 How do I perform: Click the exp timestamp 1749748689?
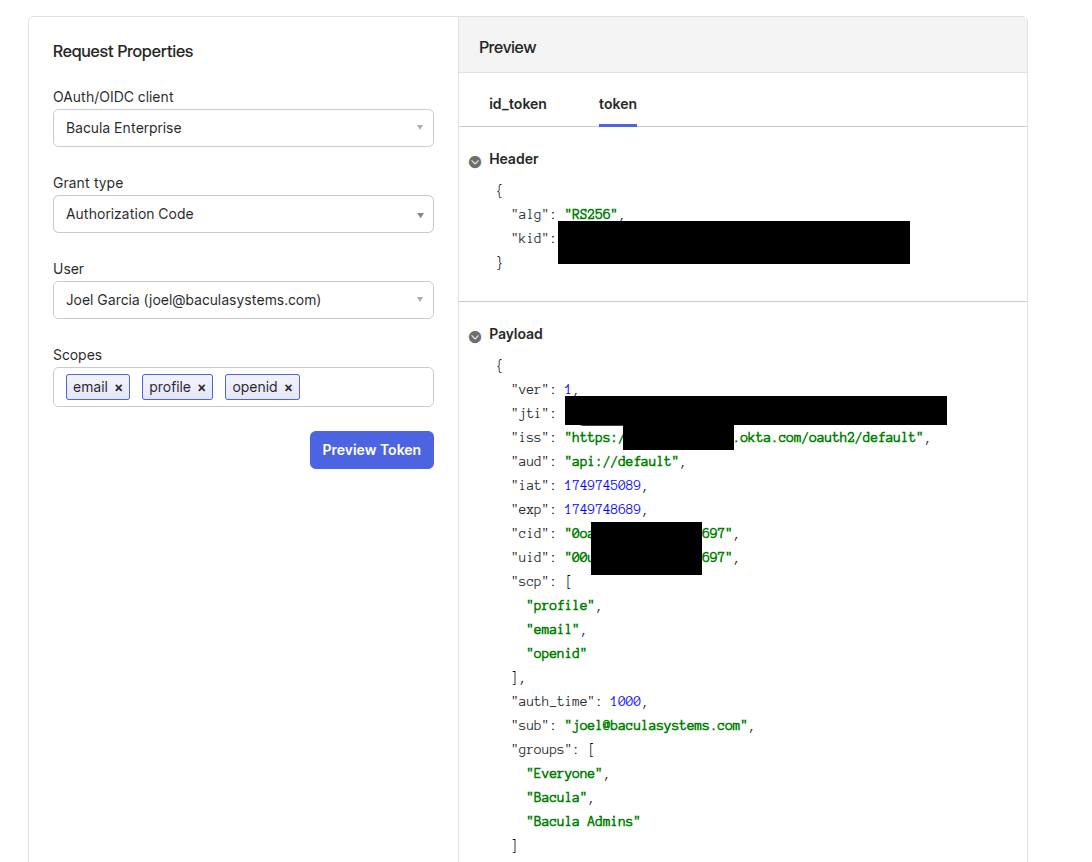pos(603,509)
